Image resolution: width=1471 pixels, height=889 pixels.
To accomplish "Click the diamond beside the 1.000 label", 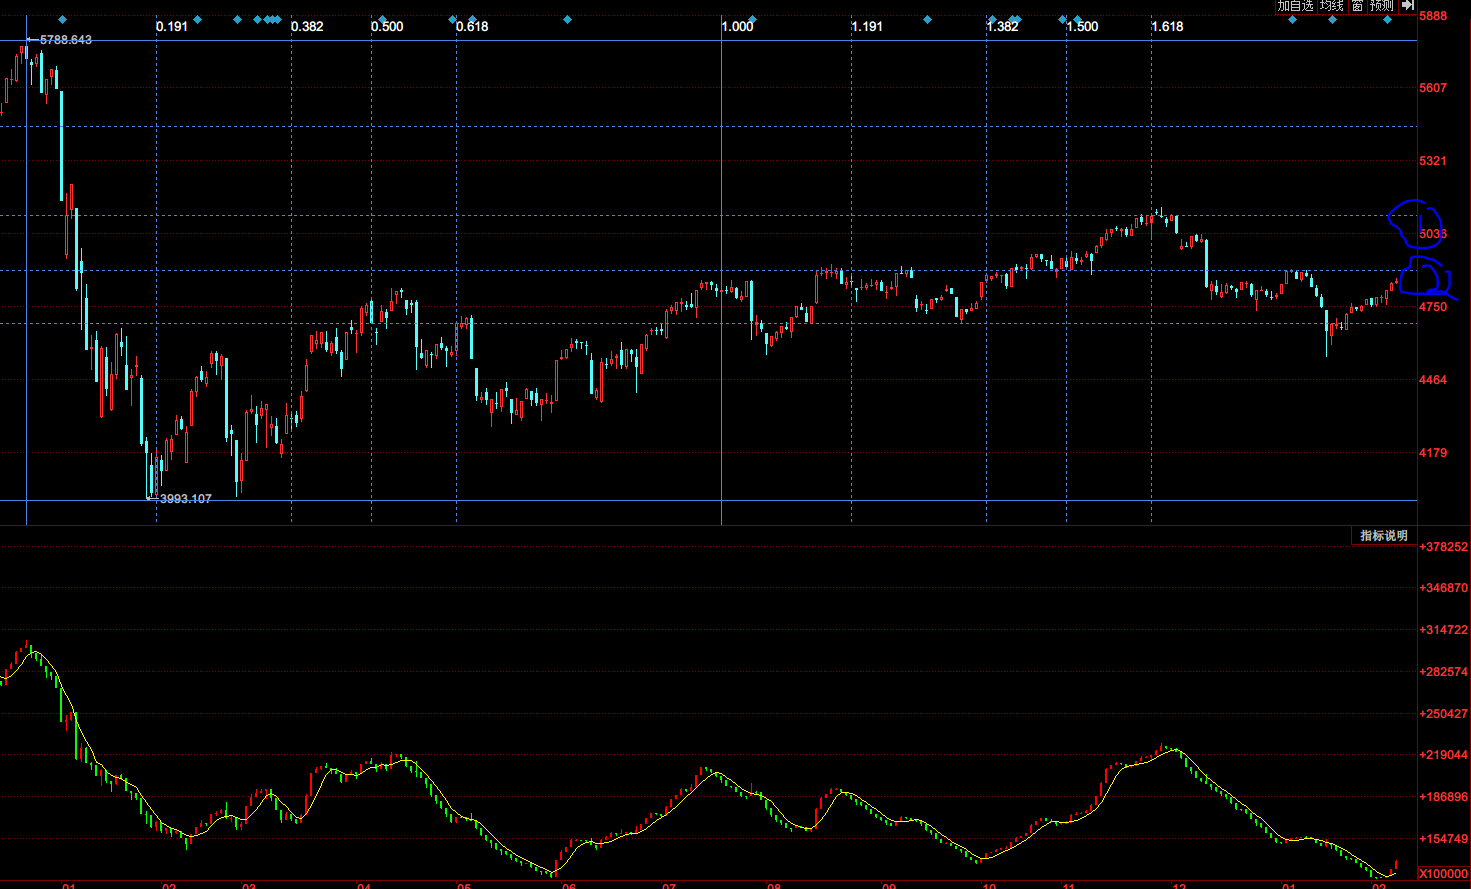I will point(752,19).
